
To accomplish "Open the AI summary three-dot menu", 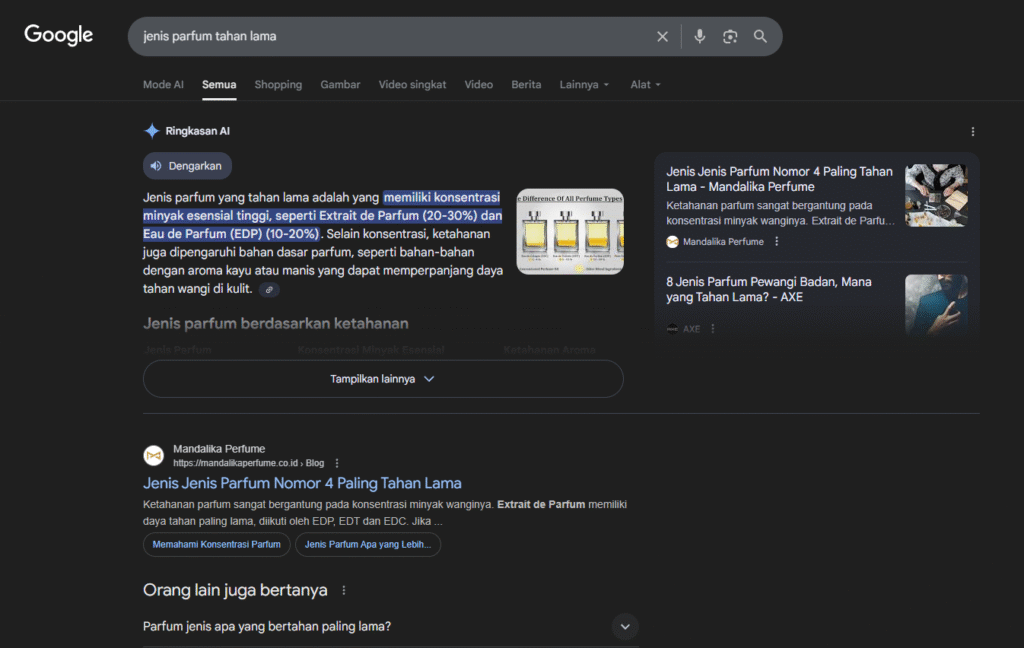I will pyautogui.click(x=972, y=131).
